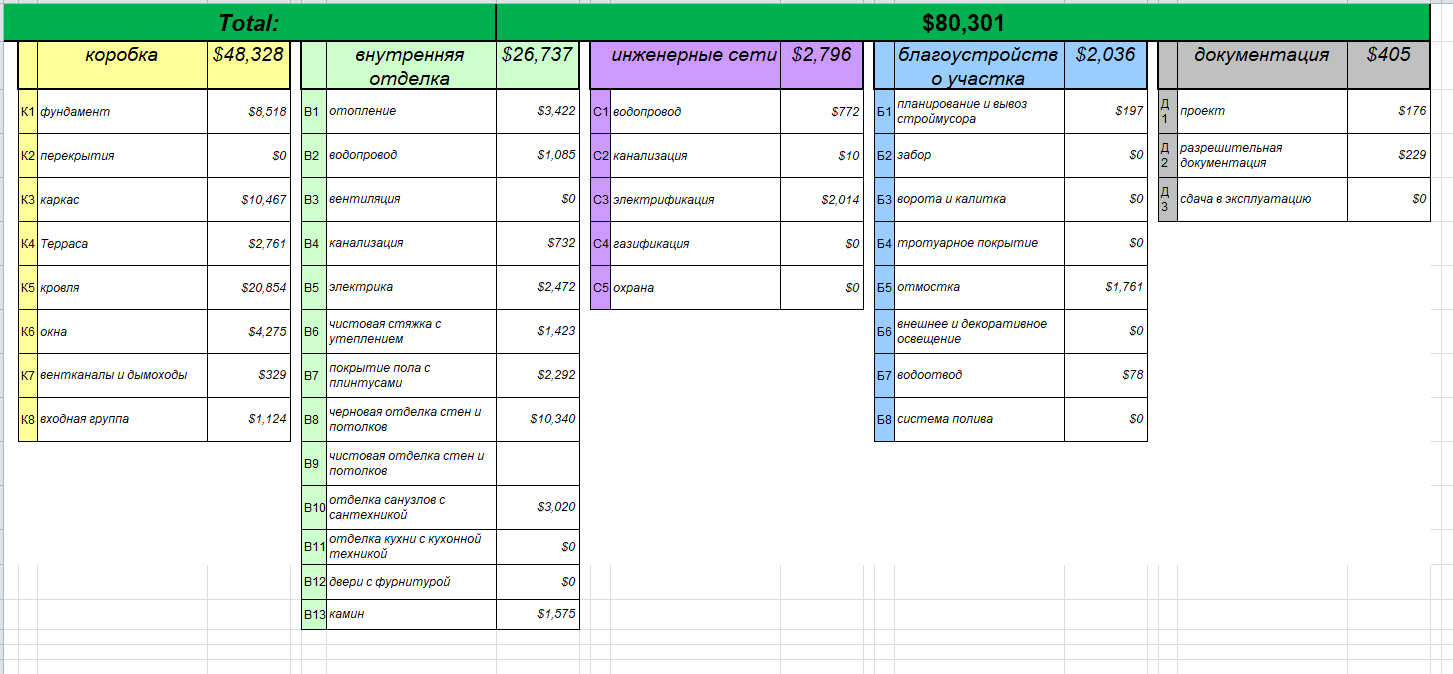Viewport: 1453px width, 674px height.
Task: Select the $2,761 amount cell
Action: (x=249, y=244)
